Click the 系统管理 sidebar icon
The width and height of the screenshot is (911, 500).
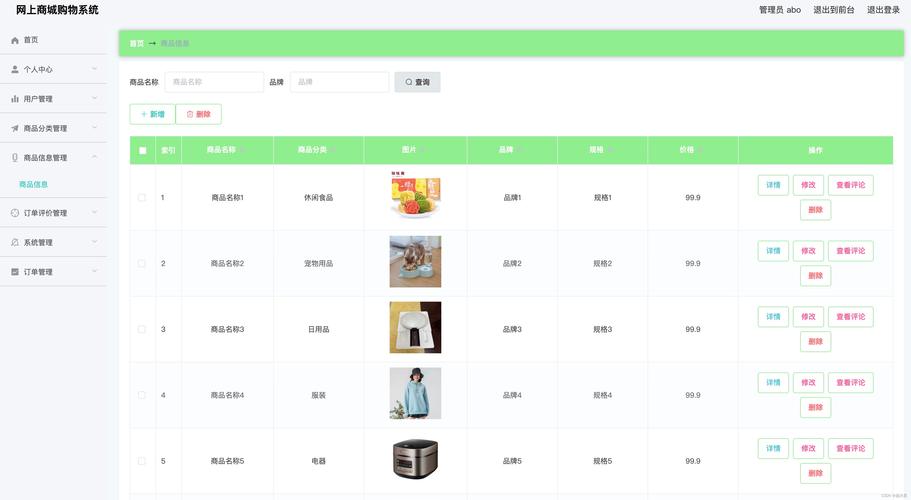pos(15,242)
